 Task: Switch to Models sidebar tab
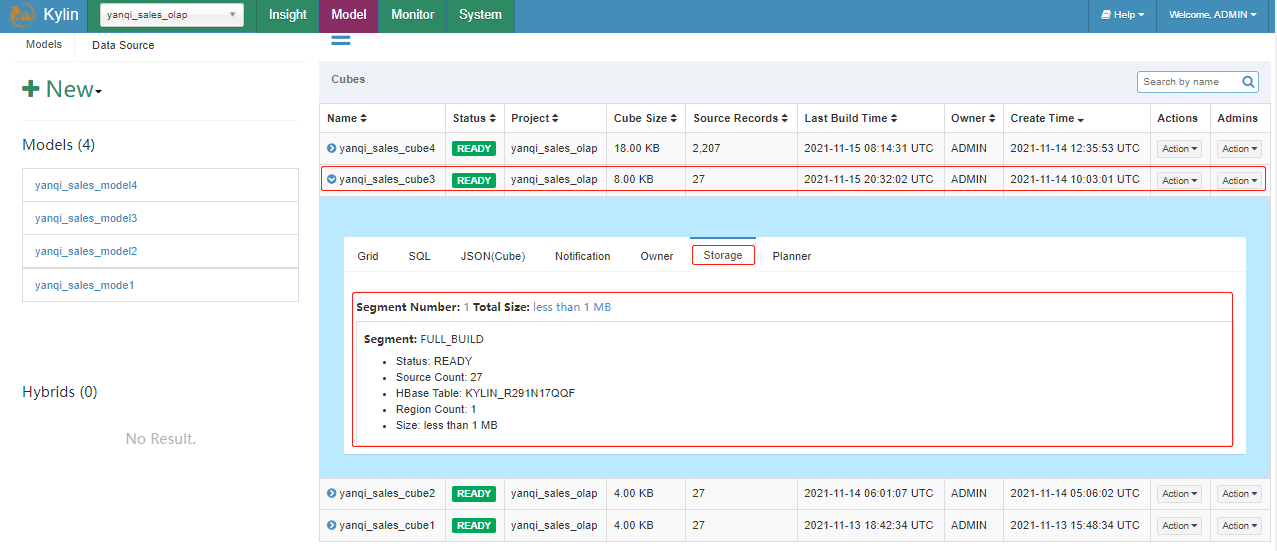pyautogui.click(x=44, y=45)
